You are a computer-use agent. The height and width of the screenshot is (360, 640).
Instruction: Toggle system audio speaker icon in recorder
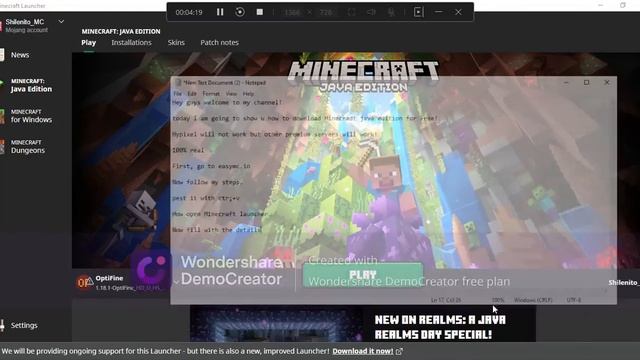(x=371, y=12)
